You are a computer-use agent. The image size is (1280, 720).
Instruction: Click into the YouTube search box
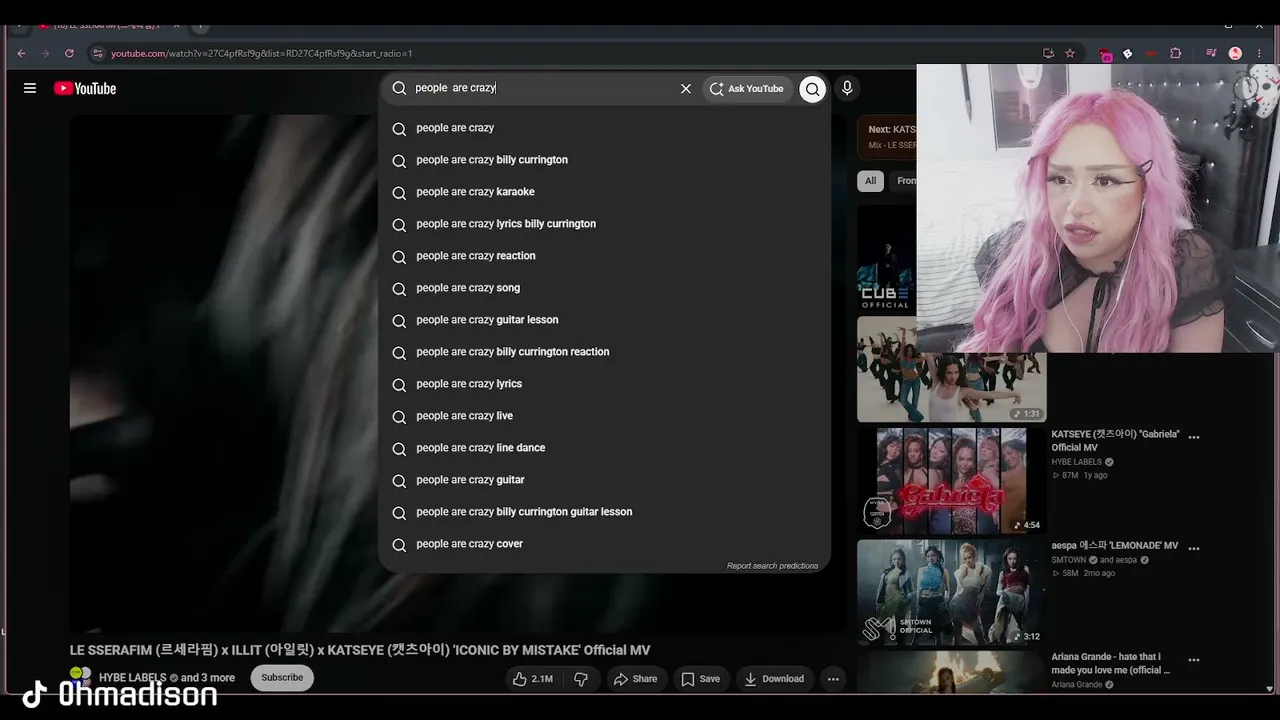(x=540, y=88)
